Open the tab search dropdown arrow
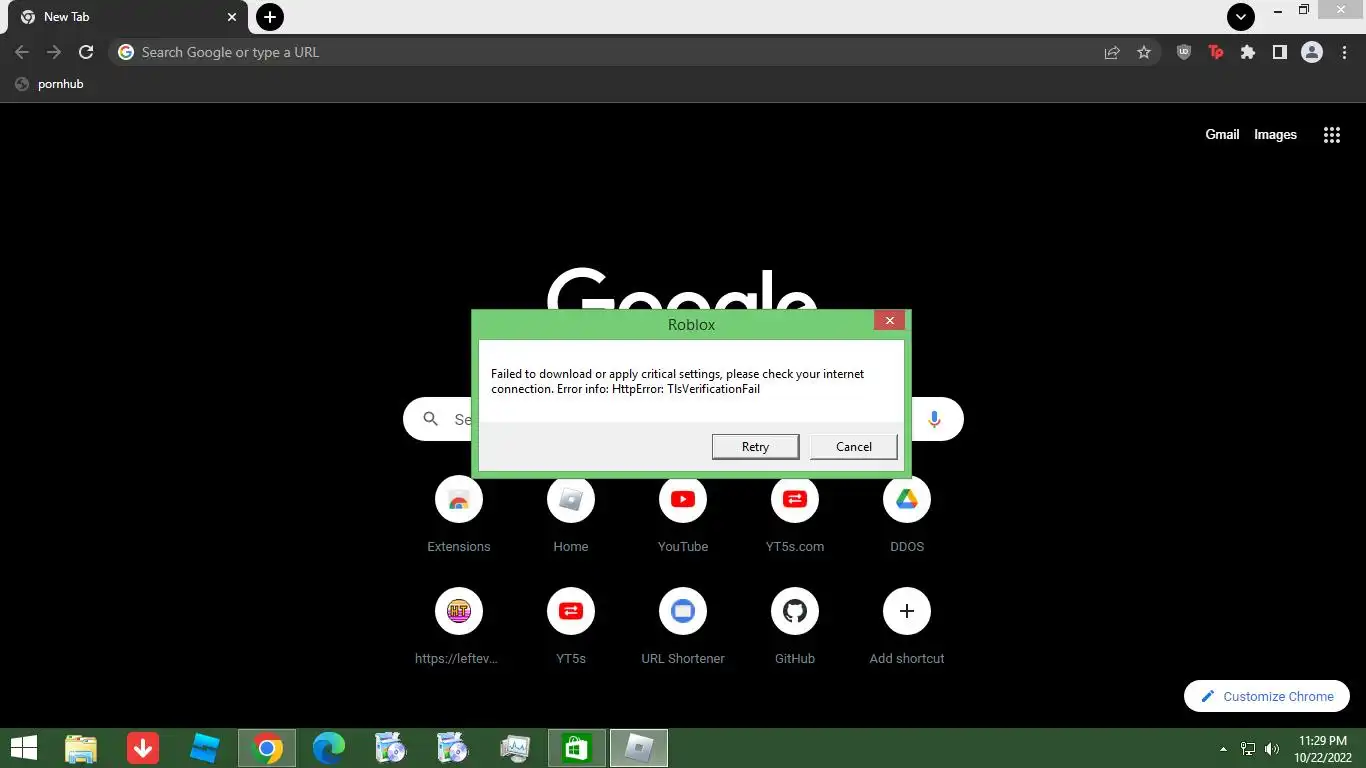The width and height of the screenshot is (1366, 768). click(1241, 17)
